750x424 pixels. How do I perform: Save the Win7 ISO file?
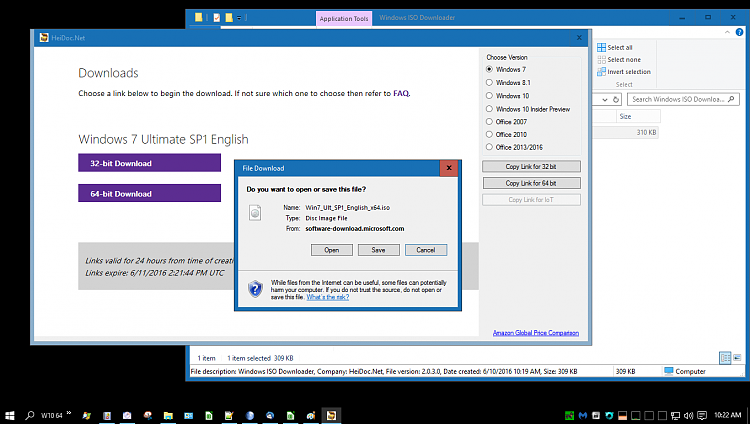378,250
